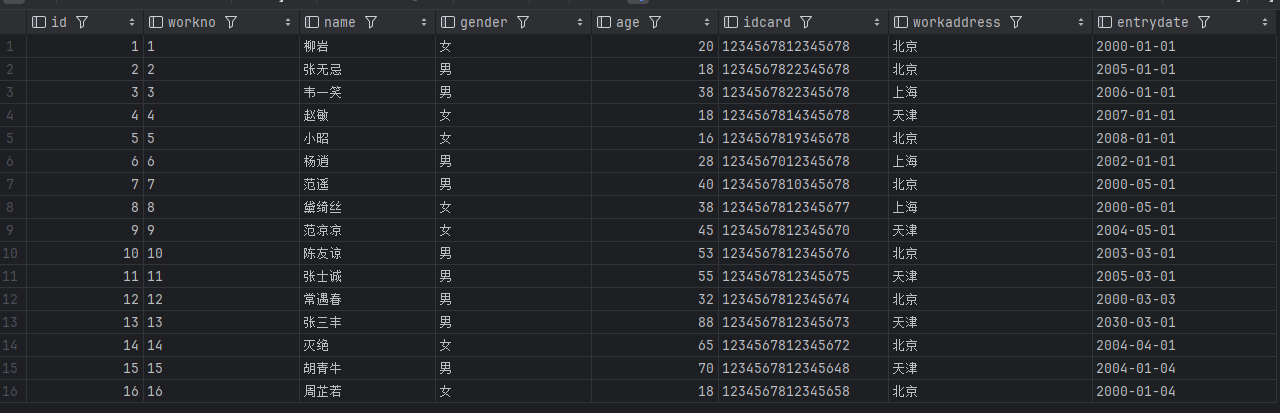This screenshot has width=1280, height=413.
Task: Toggle sort order on the id column
Action: pyautogui.click(x=133, y=22)
